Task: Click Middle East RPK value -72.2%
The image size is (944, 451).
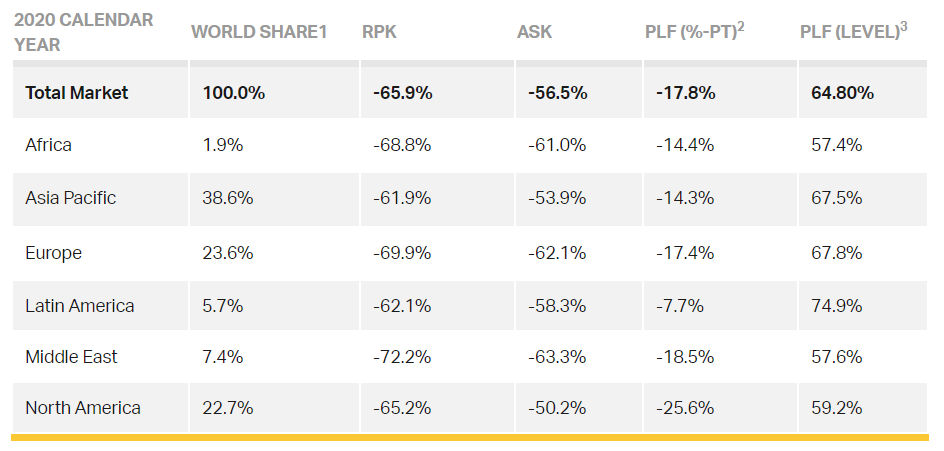Action: pos(402,357)
